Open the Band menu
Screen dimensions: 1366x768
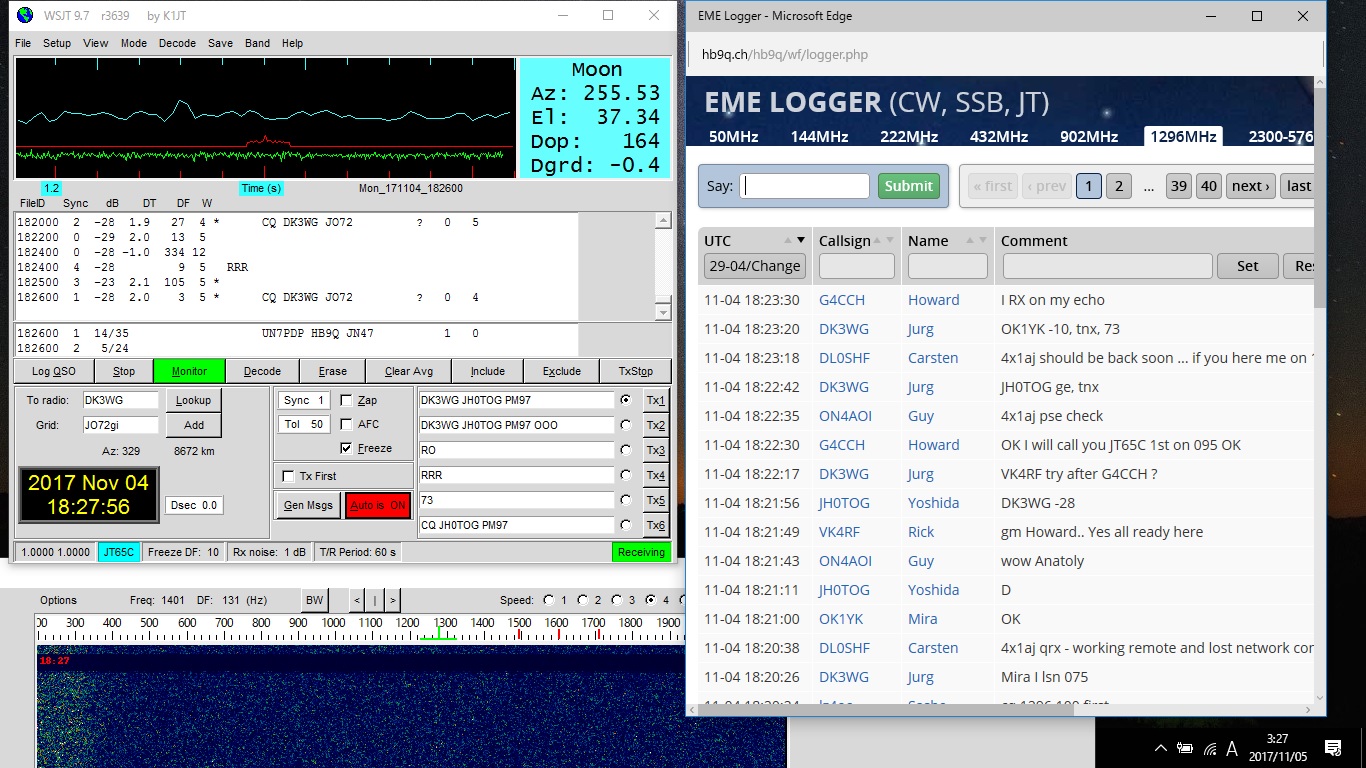(x=258, y=43)
